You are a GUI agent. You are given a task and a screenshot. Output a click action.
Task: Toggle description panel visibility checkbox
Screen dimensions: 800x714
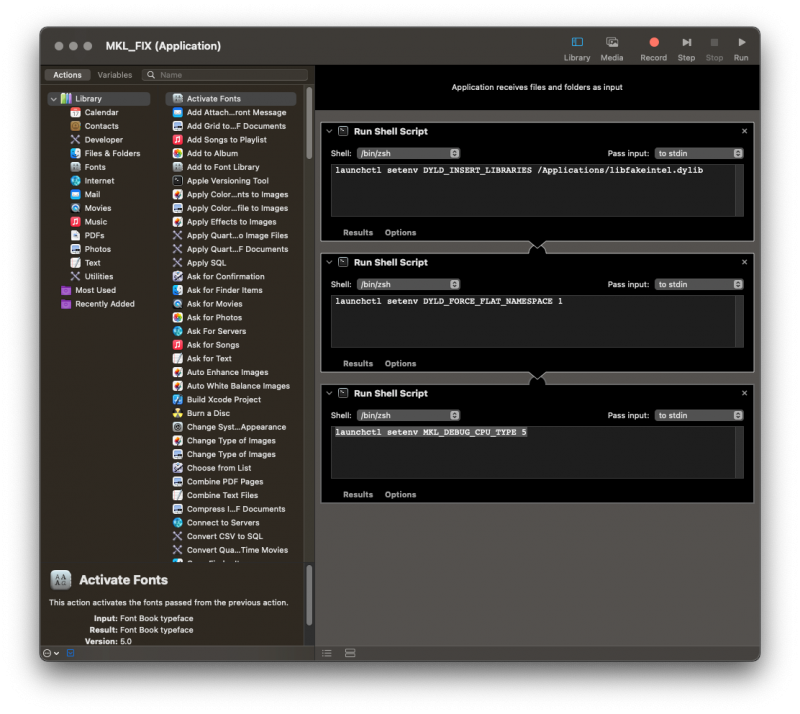pyautogui.click(x=70, y=653)
